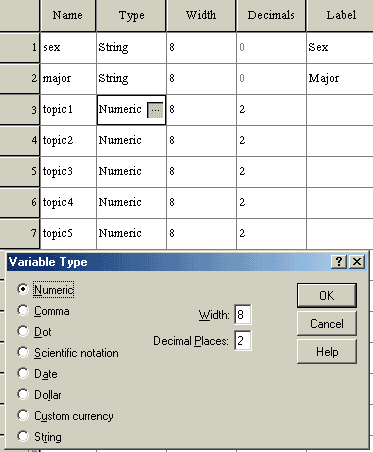Click the 'topic1' name cell
The height and width of the screenshot is (452, 373).
(68, 109)
